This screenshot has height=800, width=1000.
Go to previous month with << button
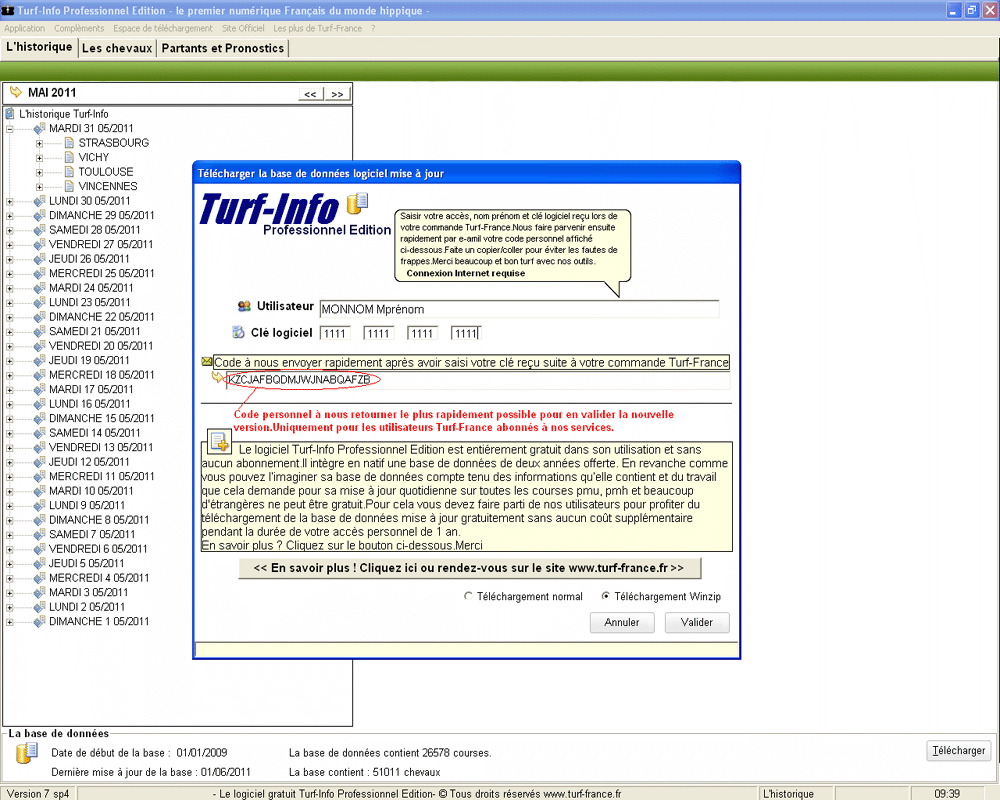tap(311, 94)
